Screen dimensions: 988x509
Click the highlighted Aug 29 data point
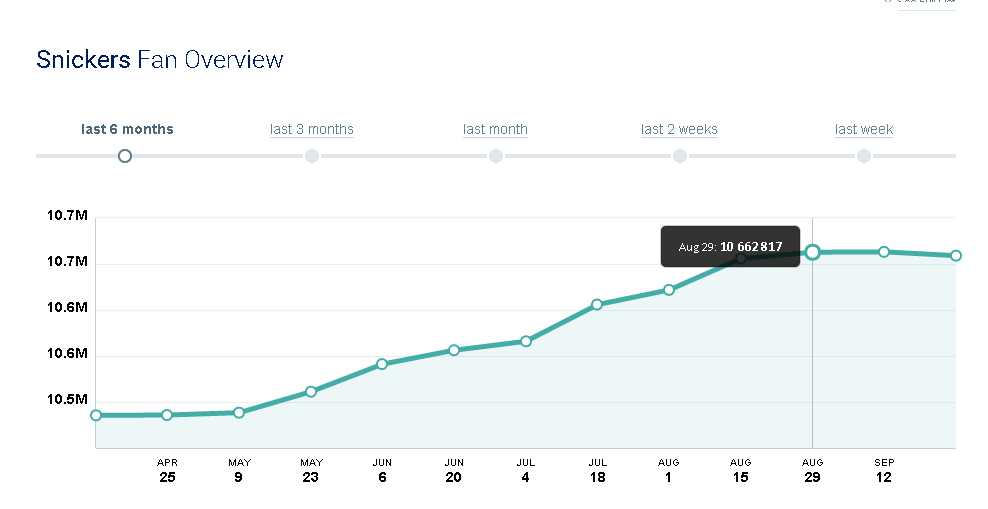[x=813, y=252]
